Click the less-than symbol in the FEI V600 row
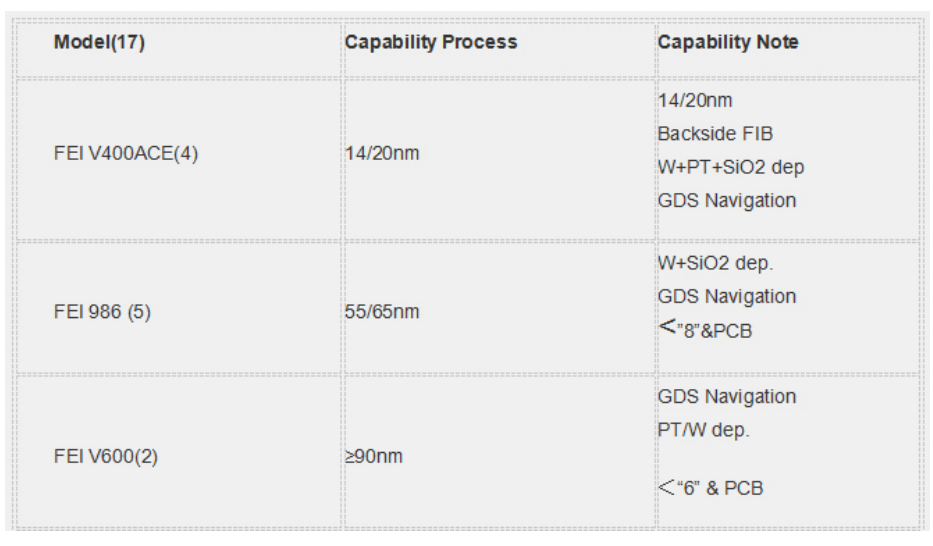Image resolution: width=933 pixels, height=546 pixels. pyautogui.click(x=668, y=489)
